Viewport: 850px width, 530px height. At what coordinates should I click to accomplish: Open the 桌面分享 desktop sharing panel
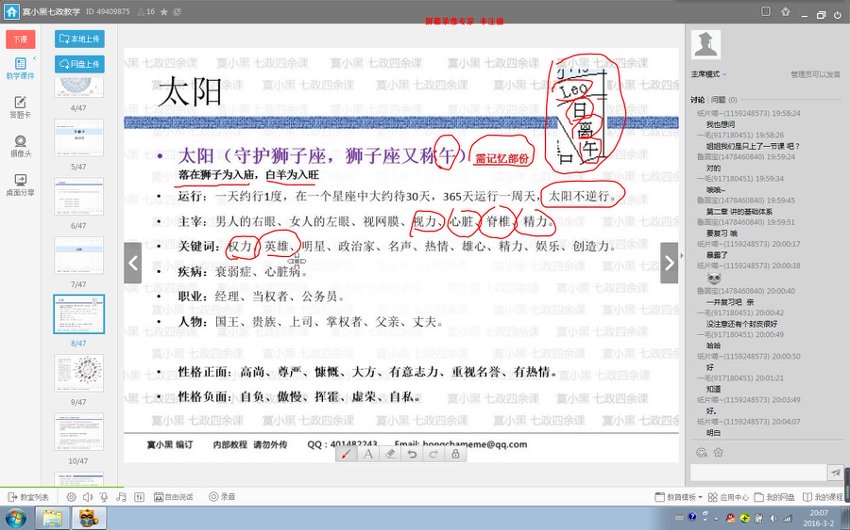(x=20, y=185)
